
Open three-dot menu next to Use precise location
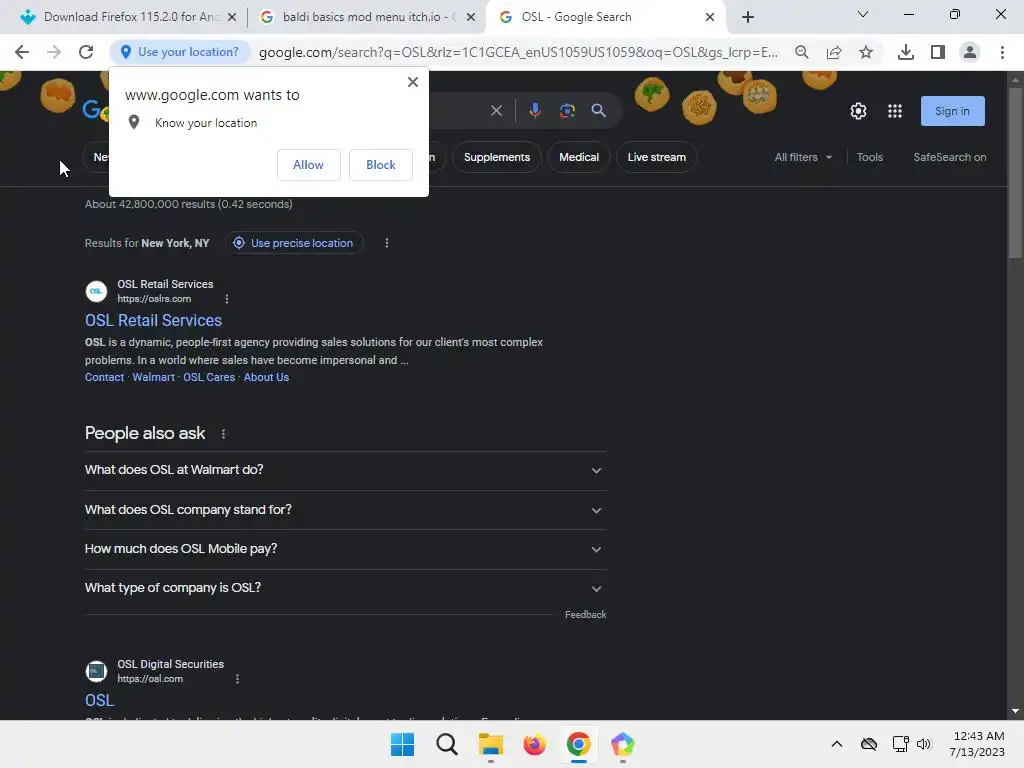[x=387, y=243]
